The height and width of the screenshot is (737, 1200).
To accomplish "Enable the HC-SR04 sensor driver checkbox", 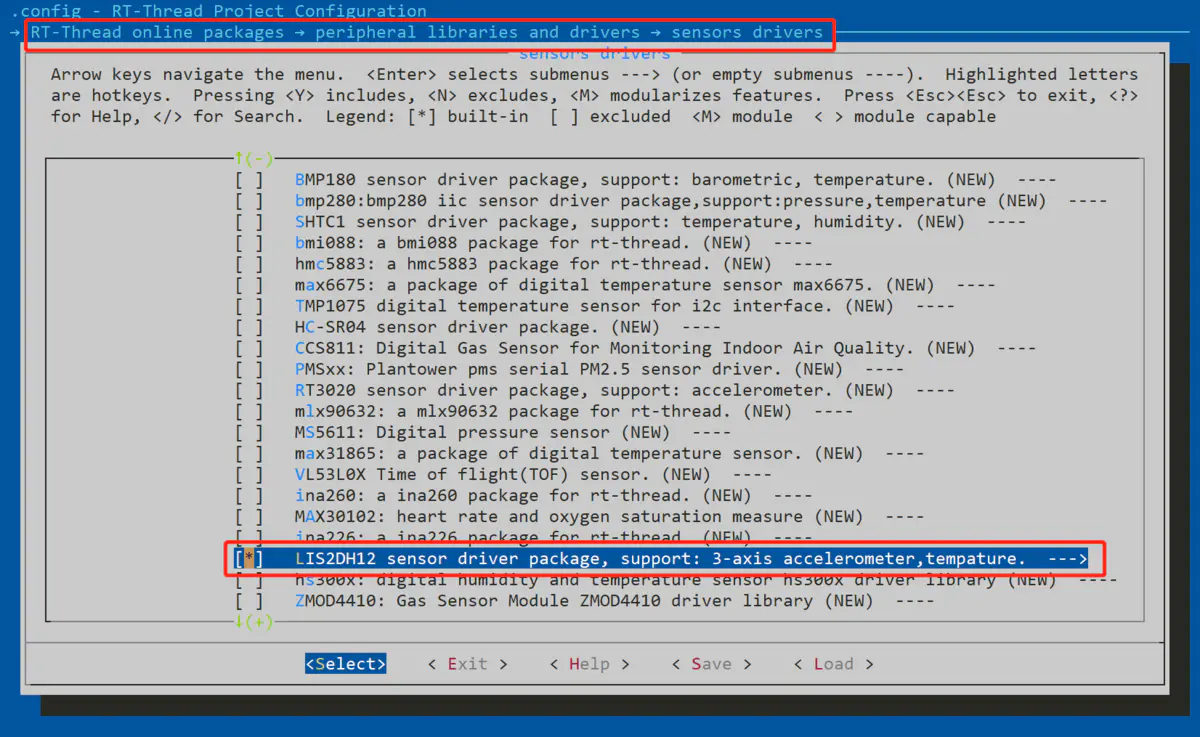I will [249, 327].
